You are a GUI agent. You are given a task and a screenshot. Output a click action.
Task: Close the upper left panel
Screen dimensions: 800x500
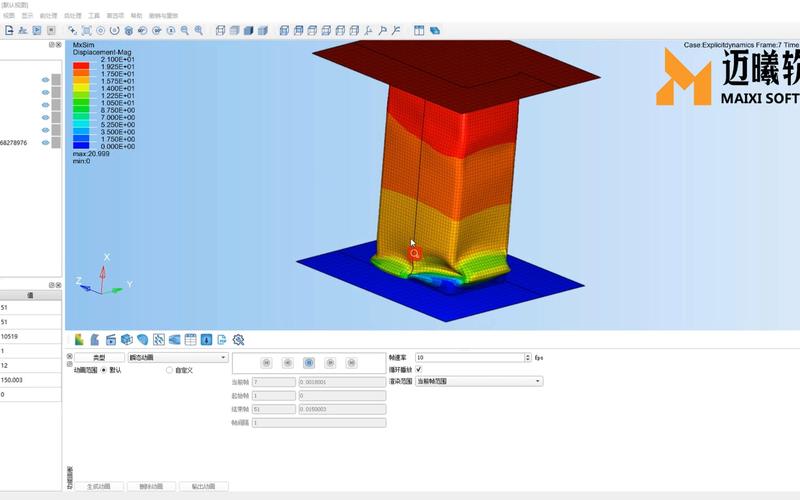pyautogui.click(x=59, y=45)
